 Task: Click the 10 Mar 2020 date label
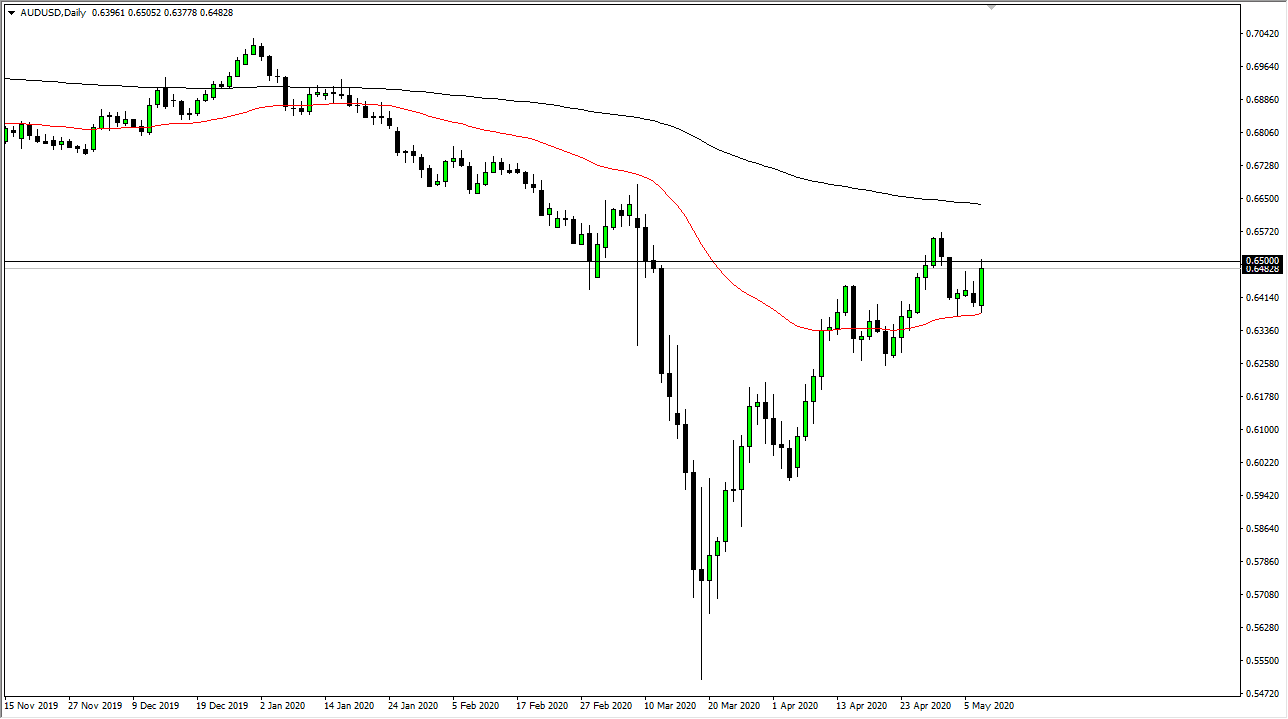(x=670, y=706)
